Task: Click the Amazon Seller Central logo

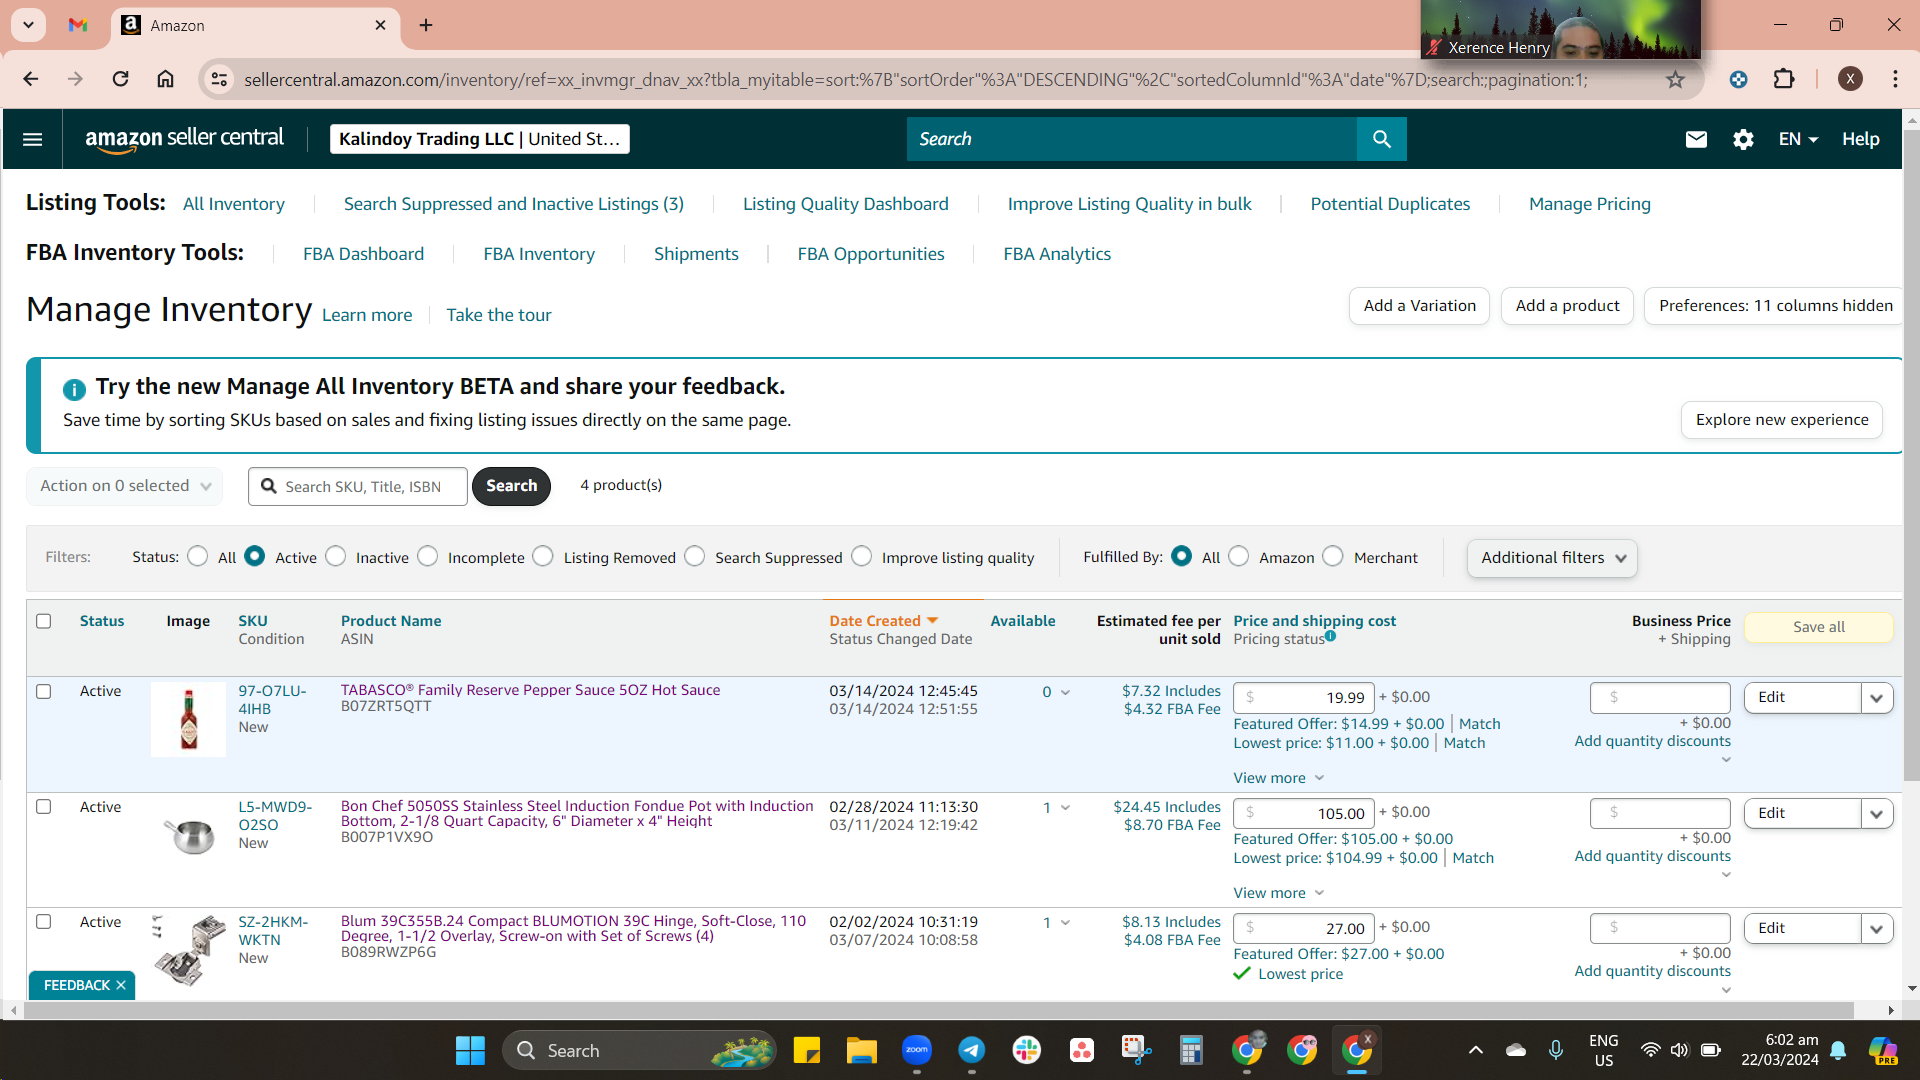Action: coord(184,139)
